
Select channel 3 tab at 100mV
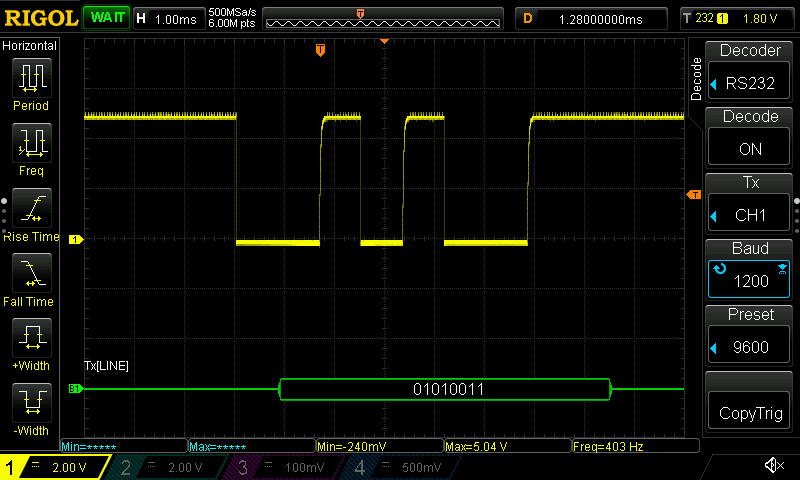[284, 467]
